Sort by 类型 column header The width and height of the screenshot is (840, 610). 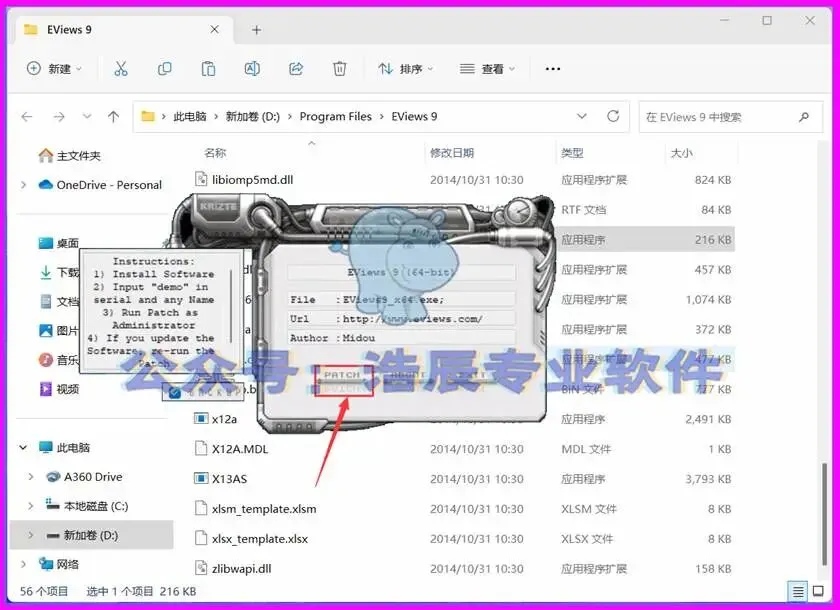[572, 153]
